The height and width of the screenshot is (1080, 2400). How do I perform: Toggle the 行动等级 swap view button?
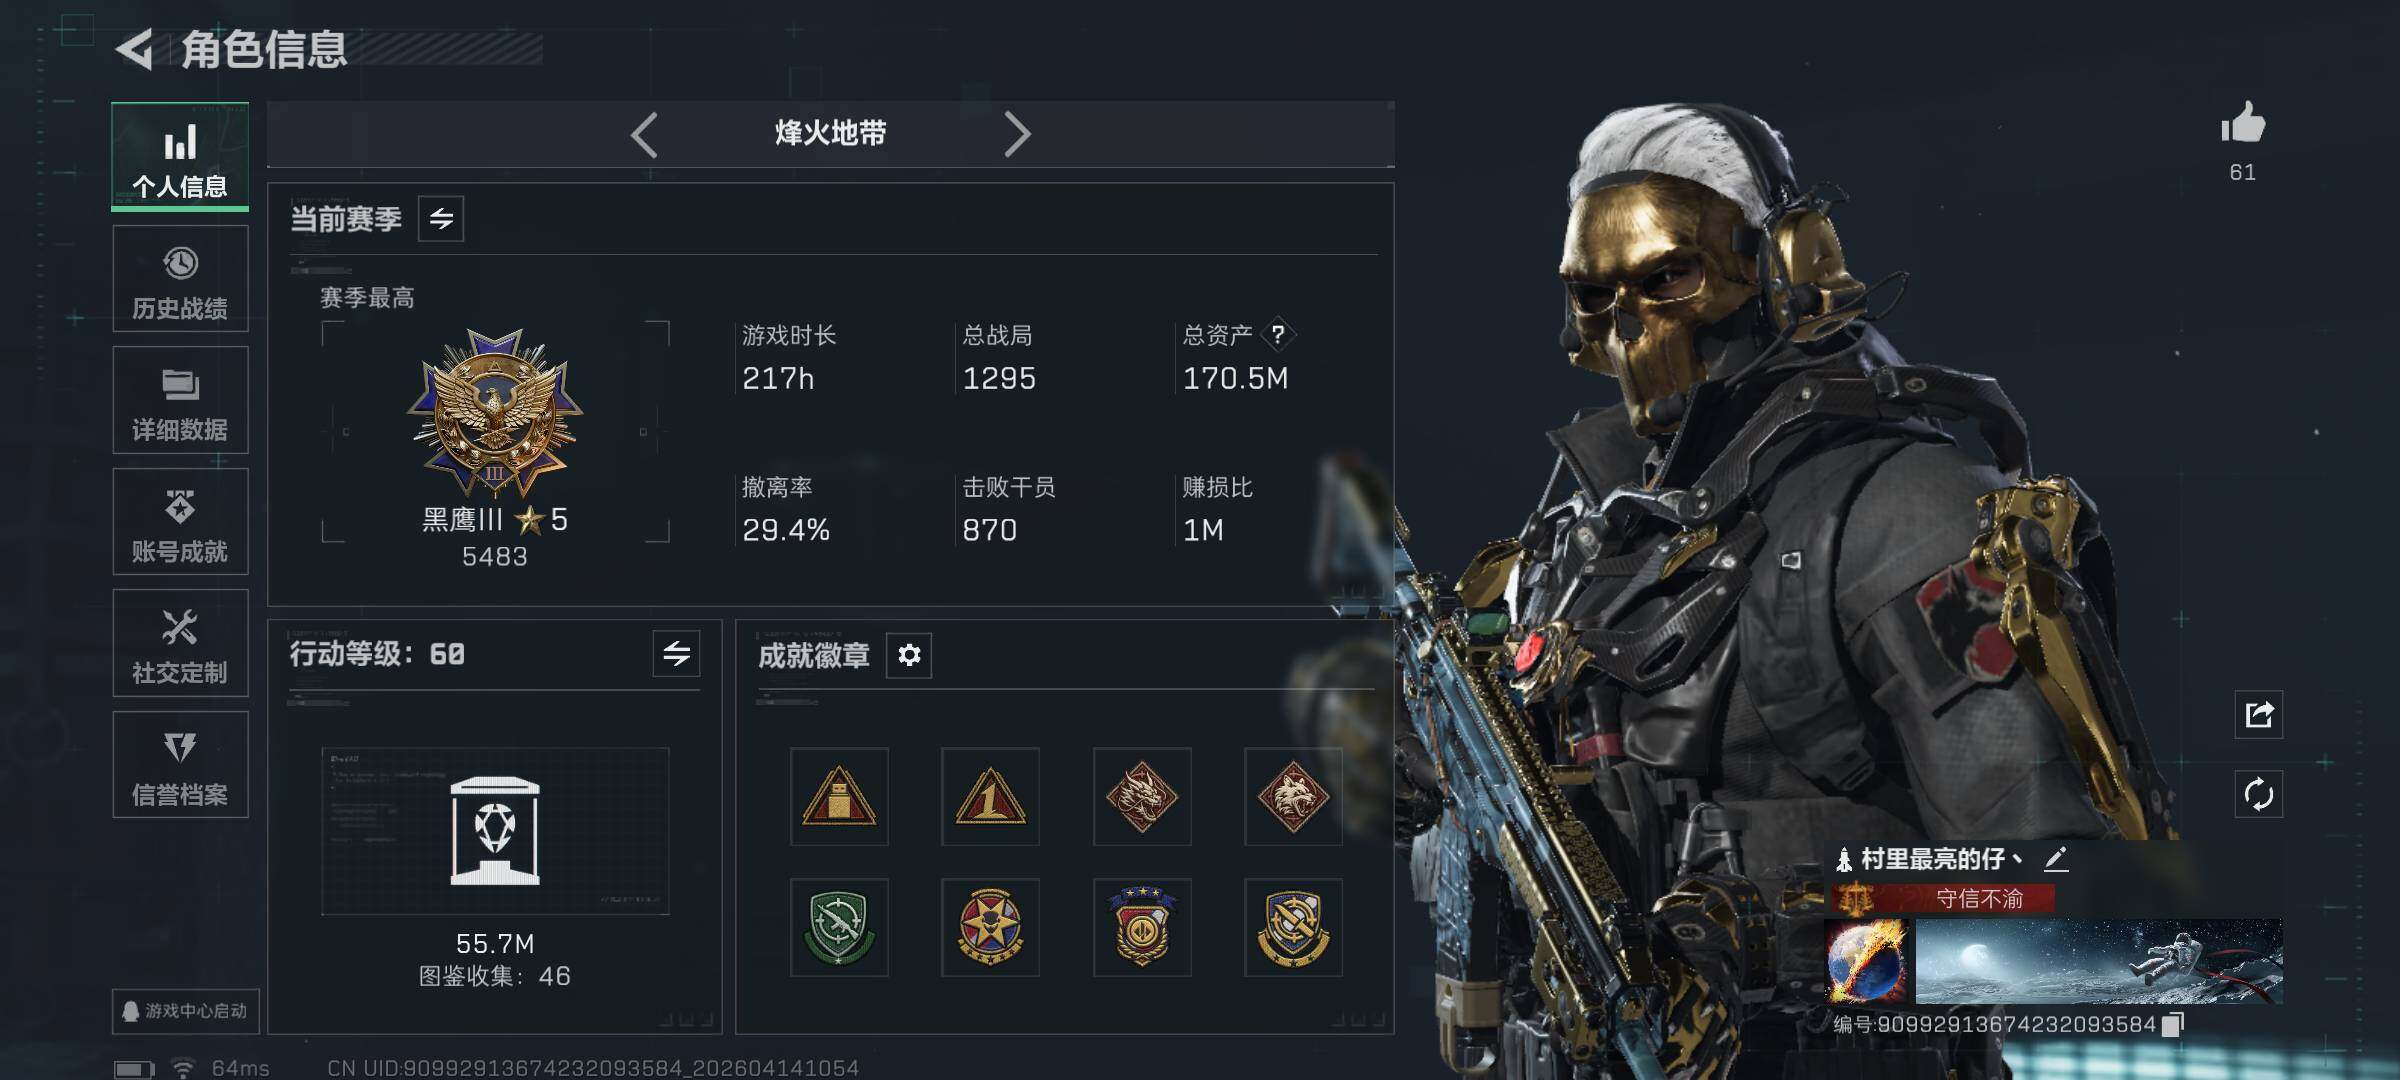pyautogui.click(x=676, y=654)
